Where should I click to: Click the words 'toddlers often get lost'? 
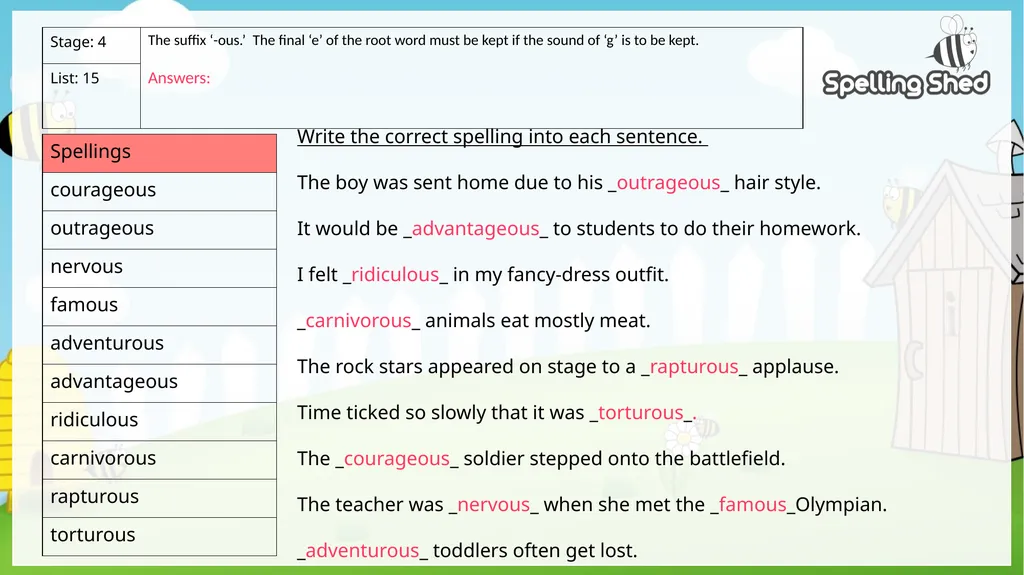pos(535,550)
